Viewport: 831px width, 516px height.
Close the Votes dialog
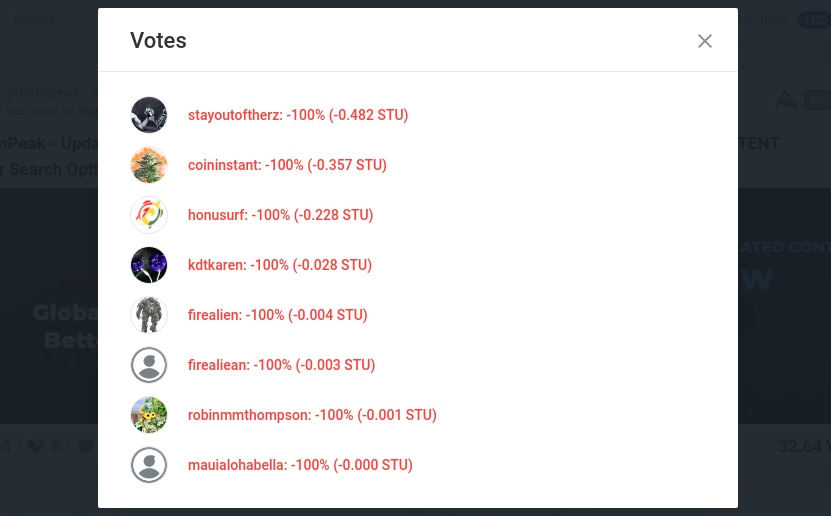click(x=705, y=41)
